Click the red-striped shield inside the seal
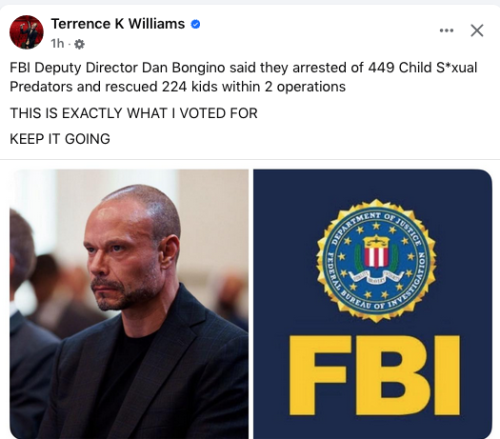The width and height of the screenshot is (500, 439). pos(376,252)
